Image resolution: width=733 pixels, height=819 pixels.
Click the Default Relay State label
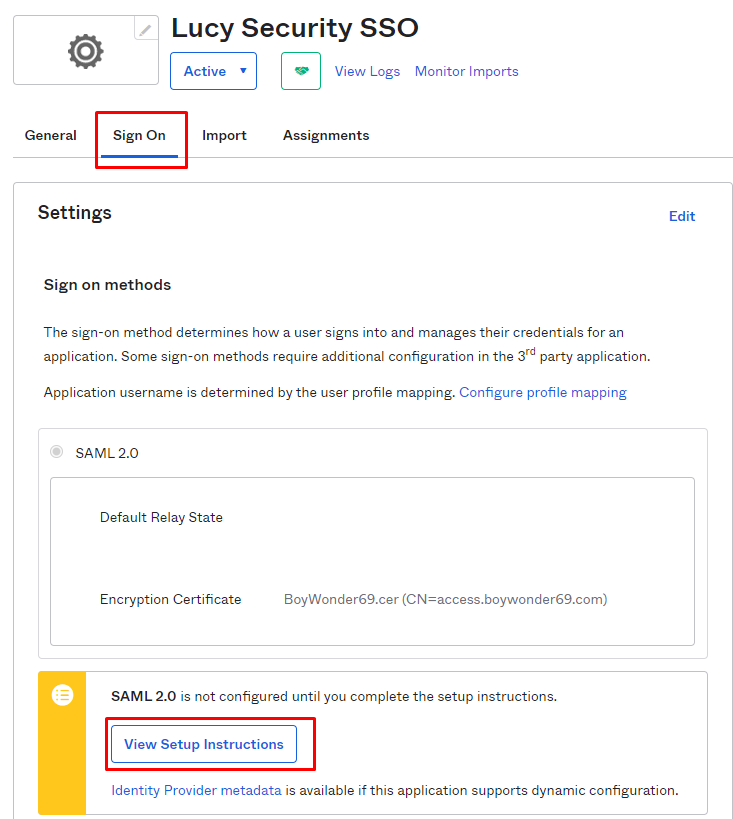[x=161, y=517]
